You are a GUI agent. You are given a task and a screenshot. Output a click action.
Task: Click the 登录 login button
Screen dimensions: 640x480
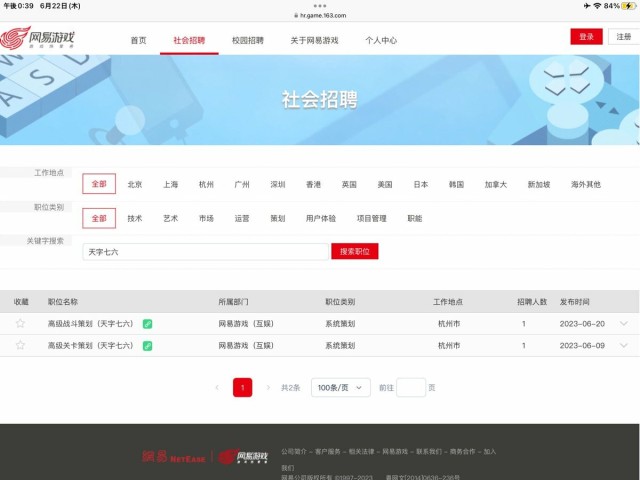coord(587,37)
